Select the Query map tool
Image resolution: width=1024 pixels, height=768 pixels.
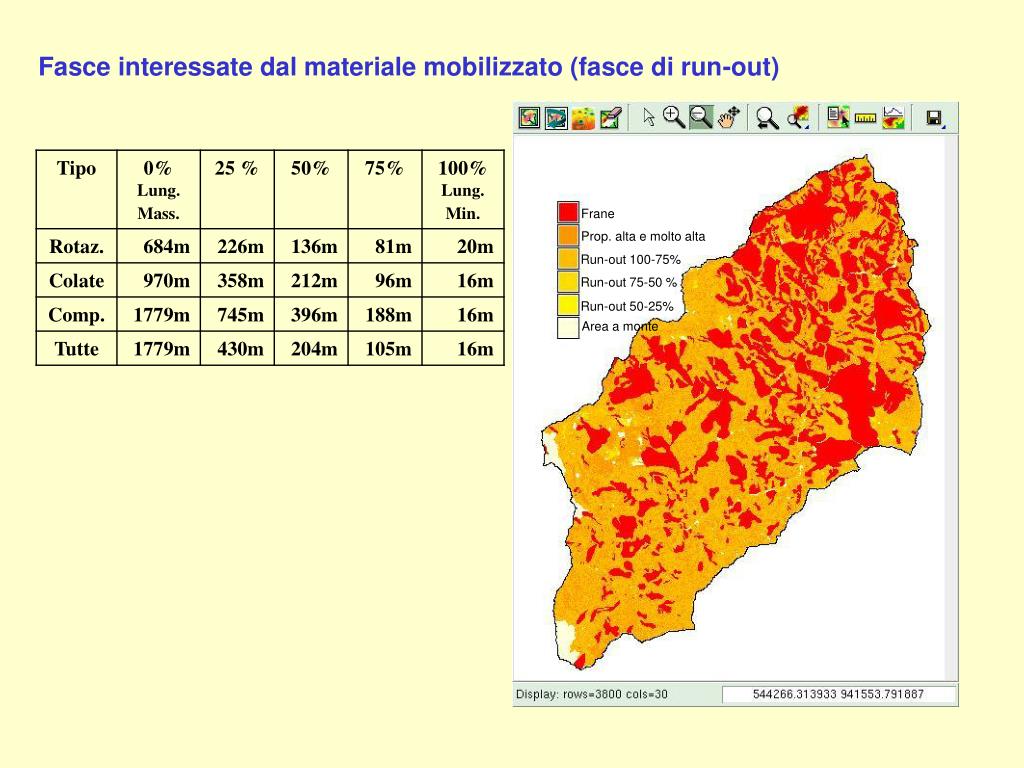coord(838,118)
